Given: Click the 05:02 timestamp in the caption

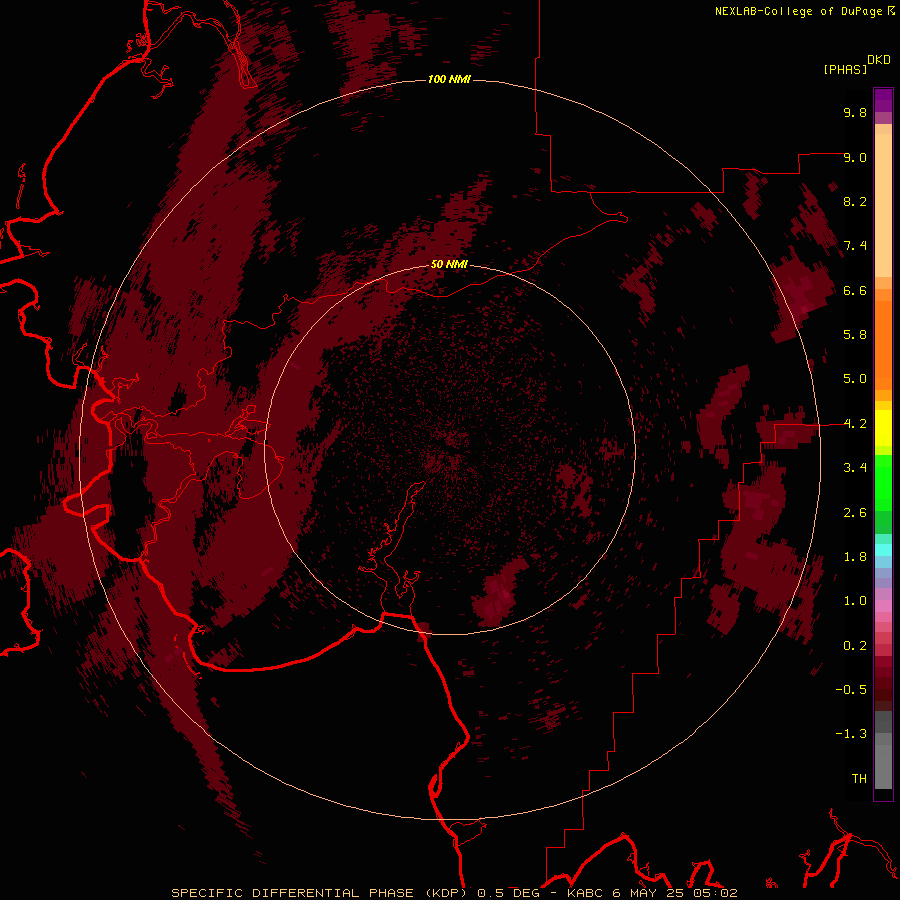Looking at the screenshot, I should tap(715, 893).
